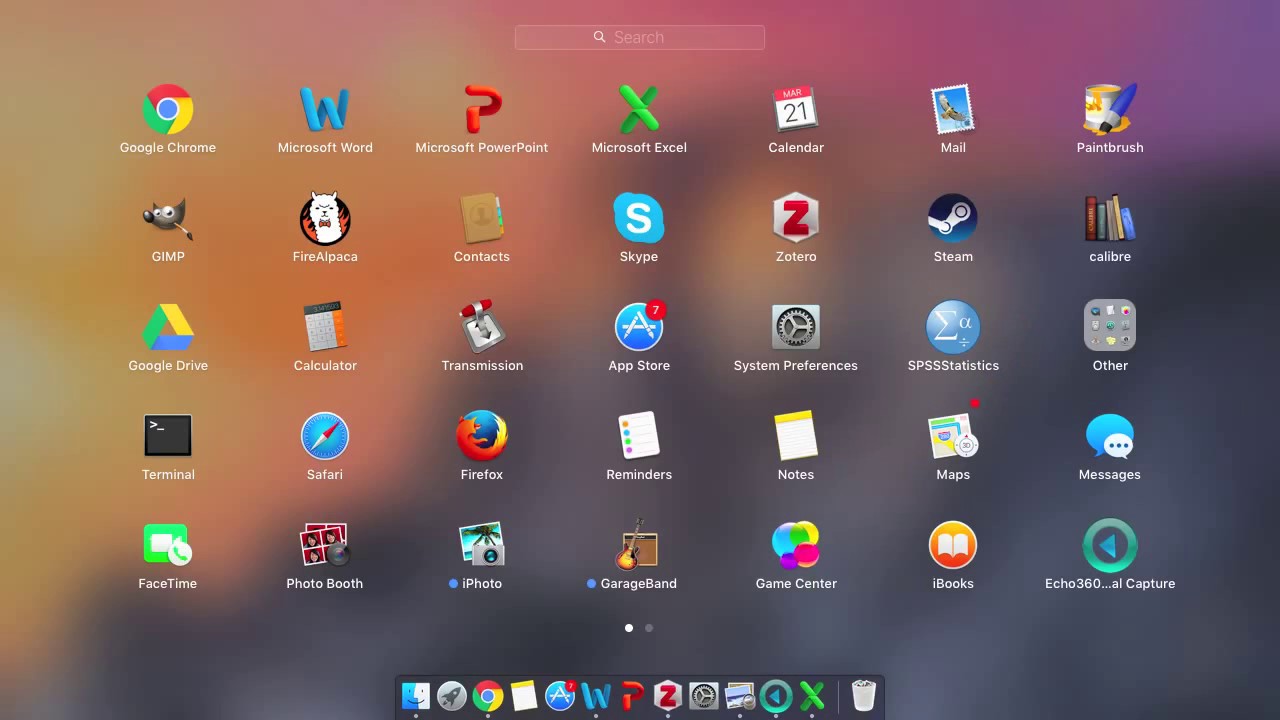Click the Launchpad rocket icon in the Dock

[x=452, y=695]
